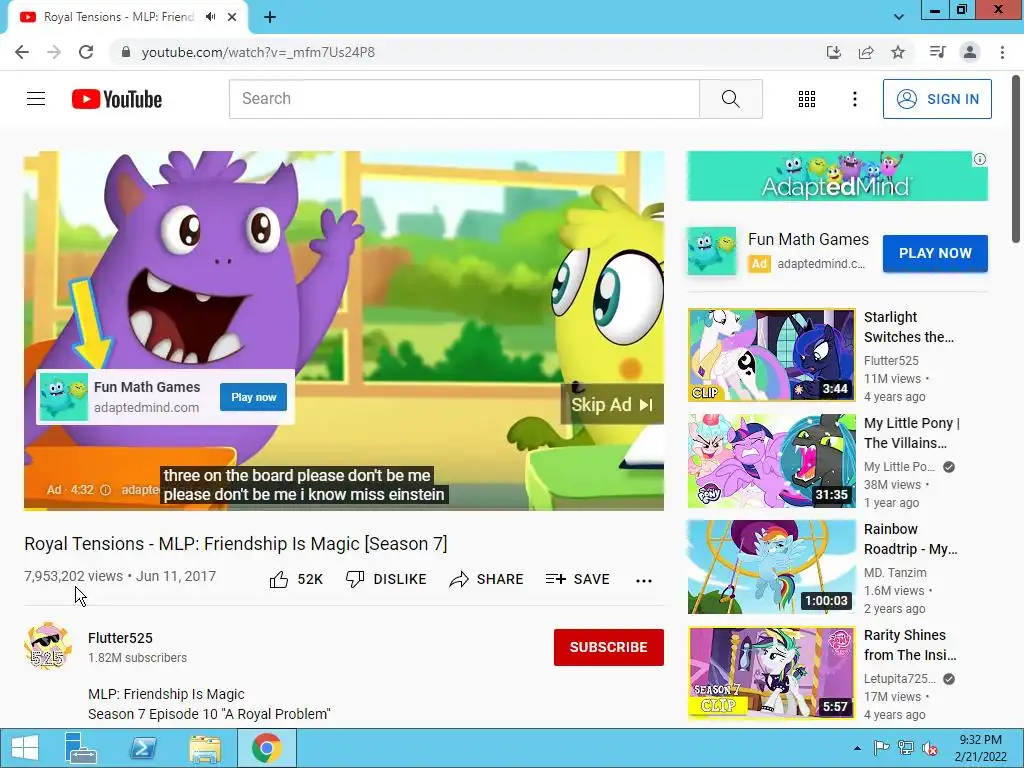Skip the video ad
Image resolution: width=1024 pixels, height=768 pixels.
pyautogui.click(x=612, y=404)
